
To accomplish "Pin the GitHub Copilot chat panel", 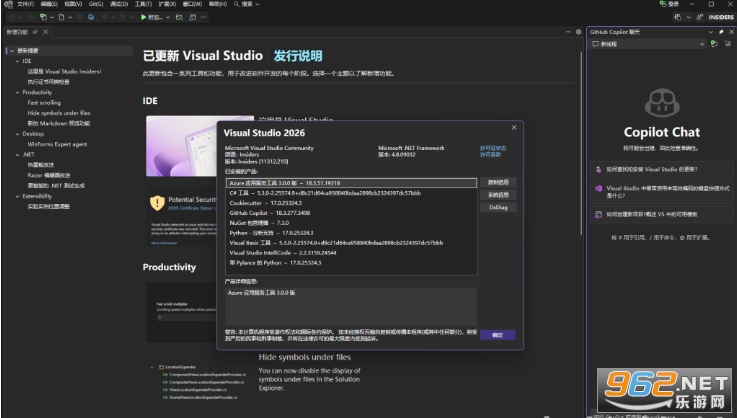I will (x=721, y=32).
